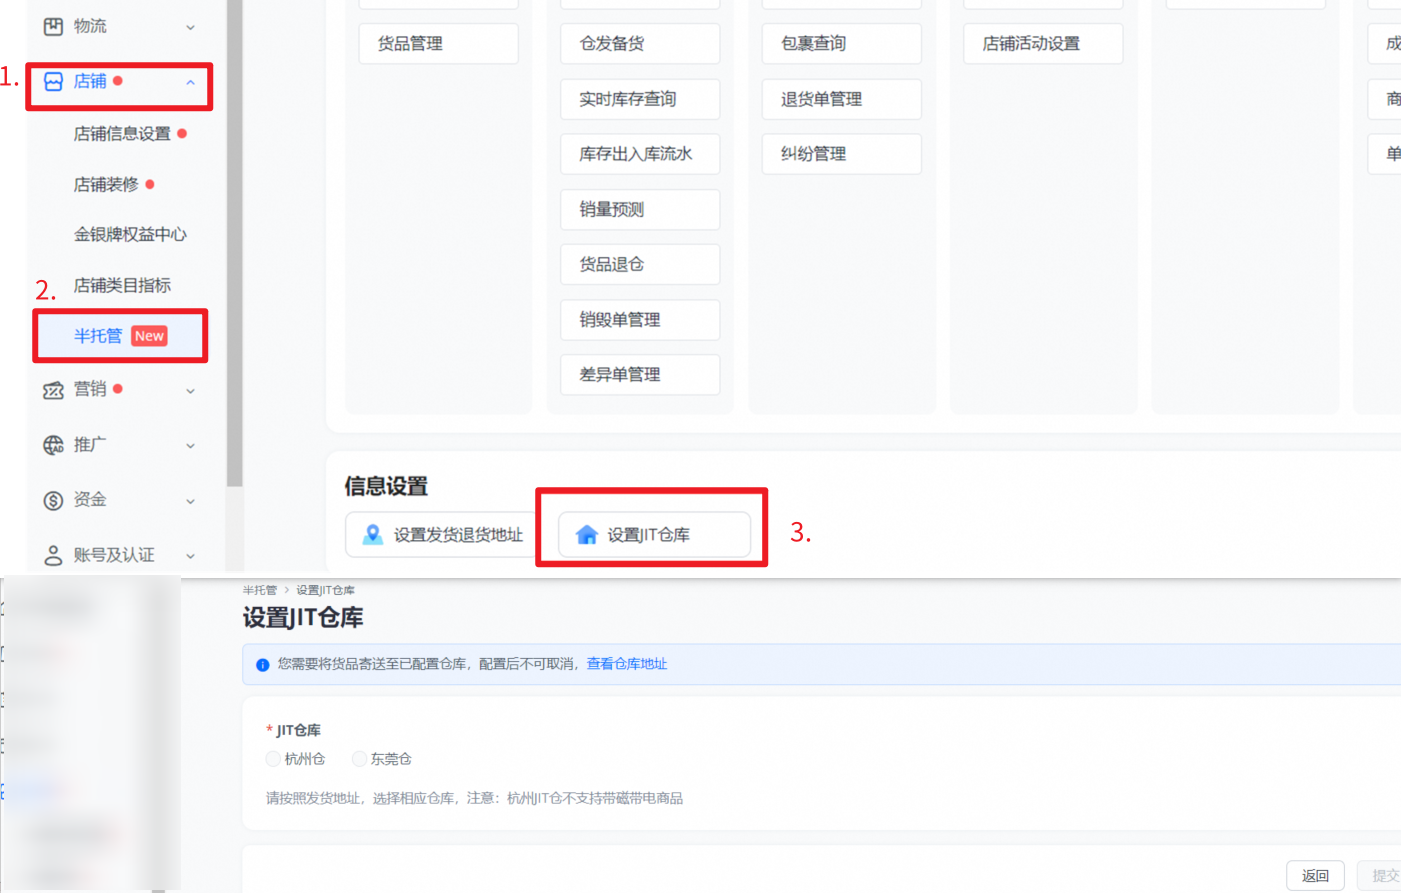The width and height of the screenshot is (1401, 893).
Task: Expand the 物流 menu chevron
Action: [x=191, y=27]
